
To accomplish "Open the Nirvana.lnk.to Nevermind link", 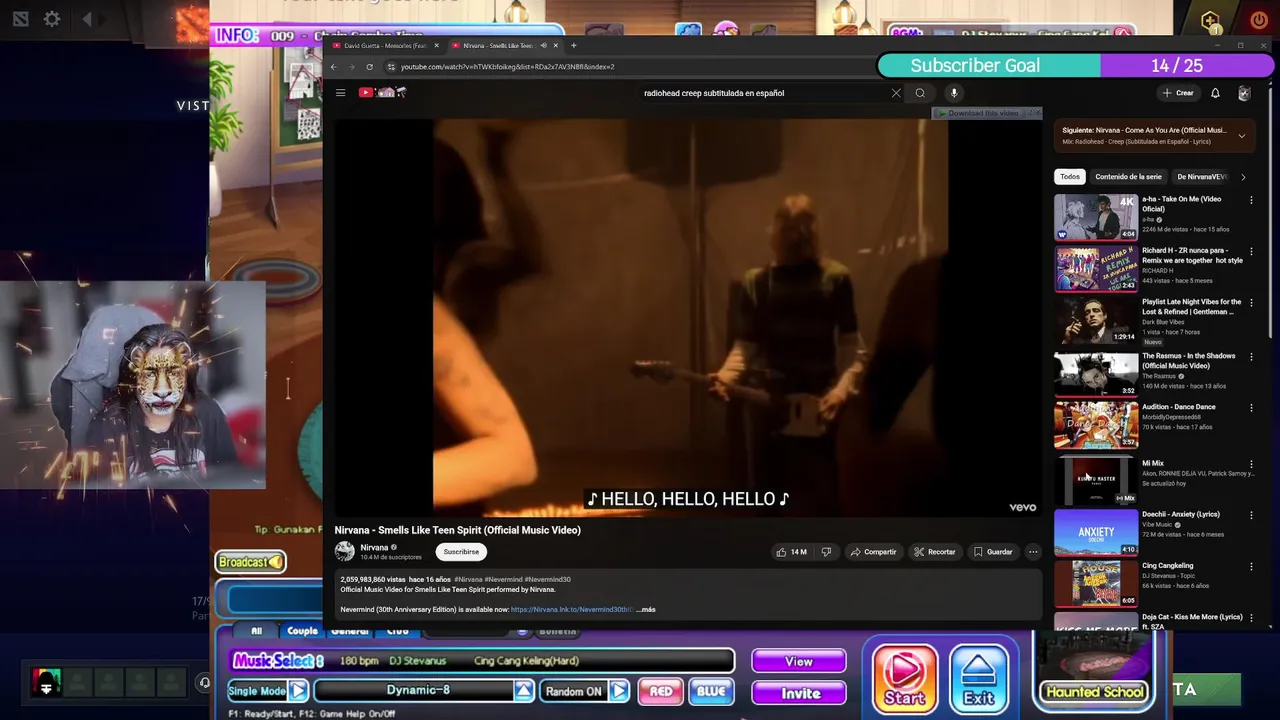I will coord(572,609).
